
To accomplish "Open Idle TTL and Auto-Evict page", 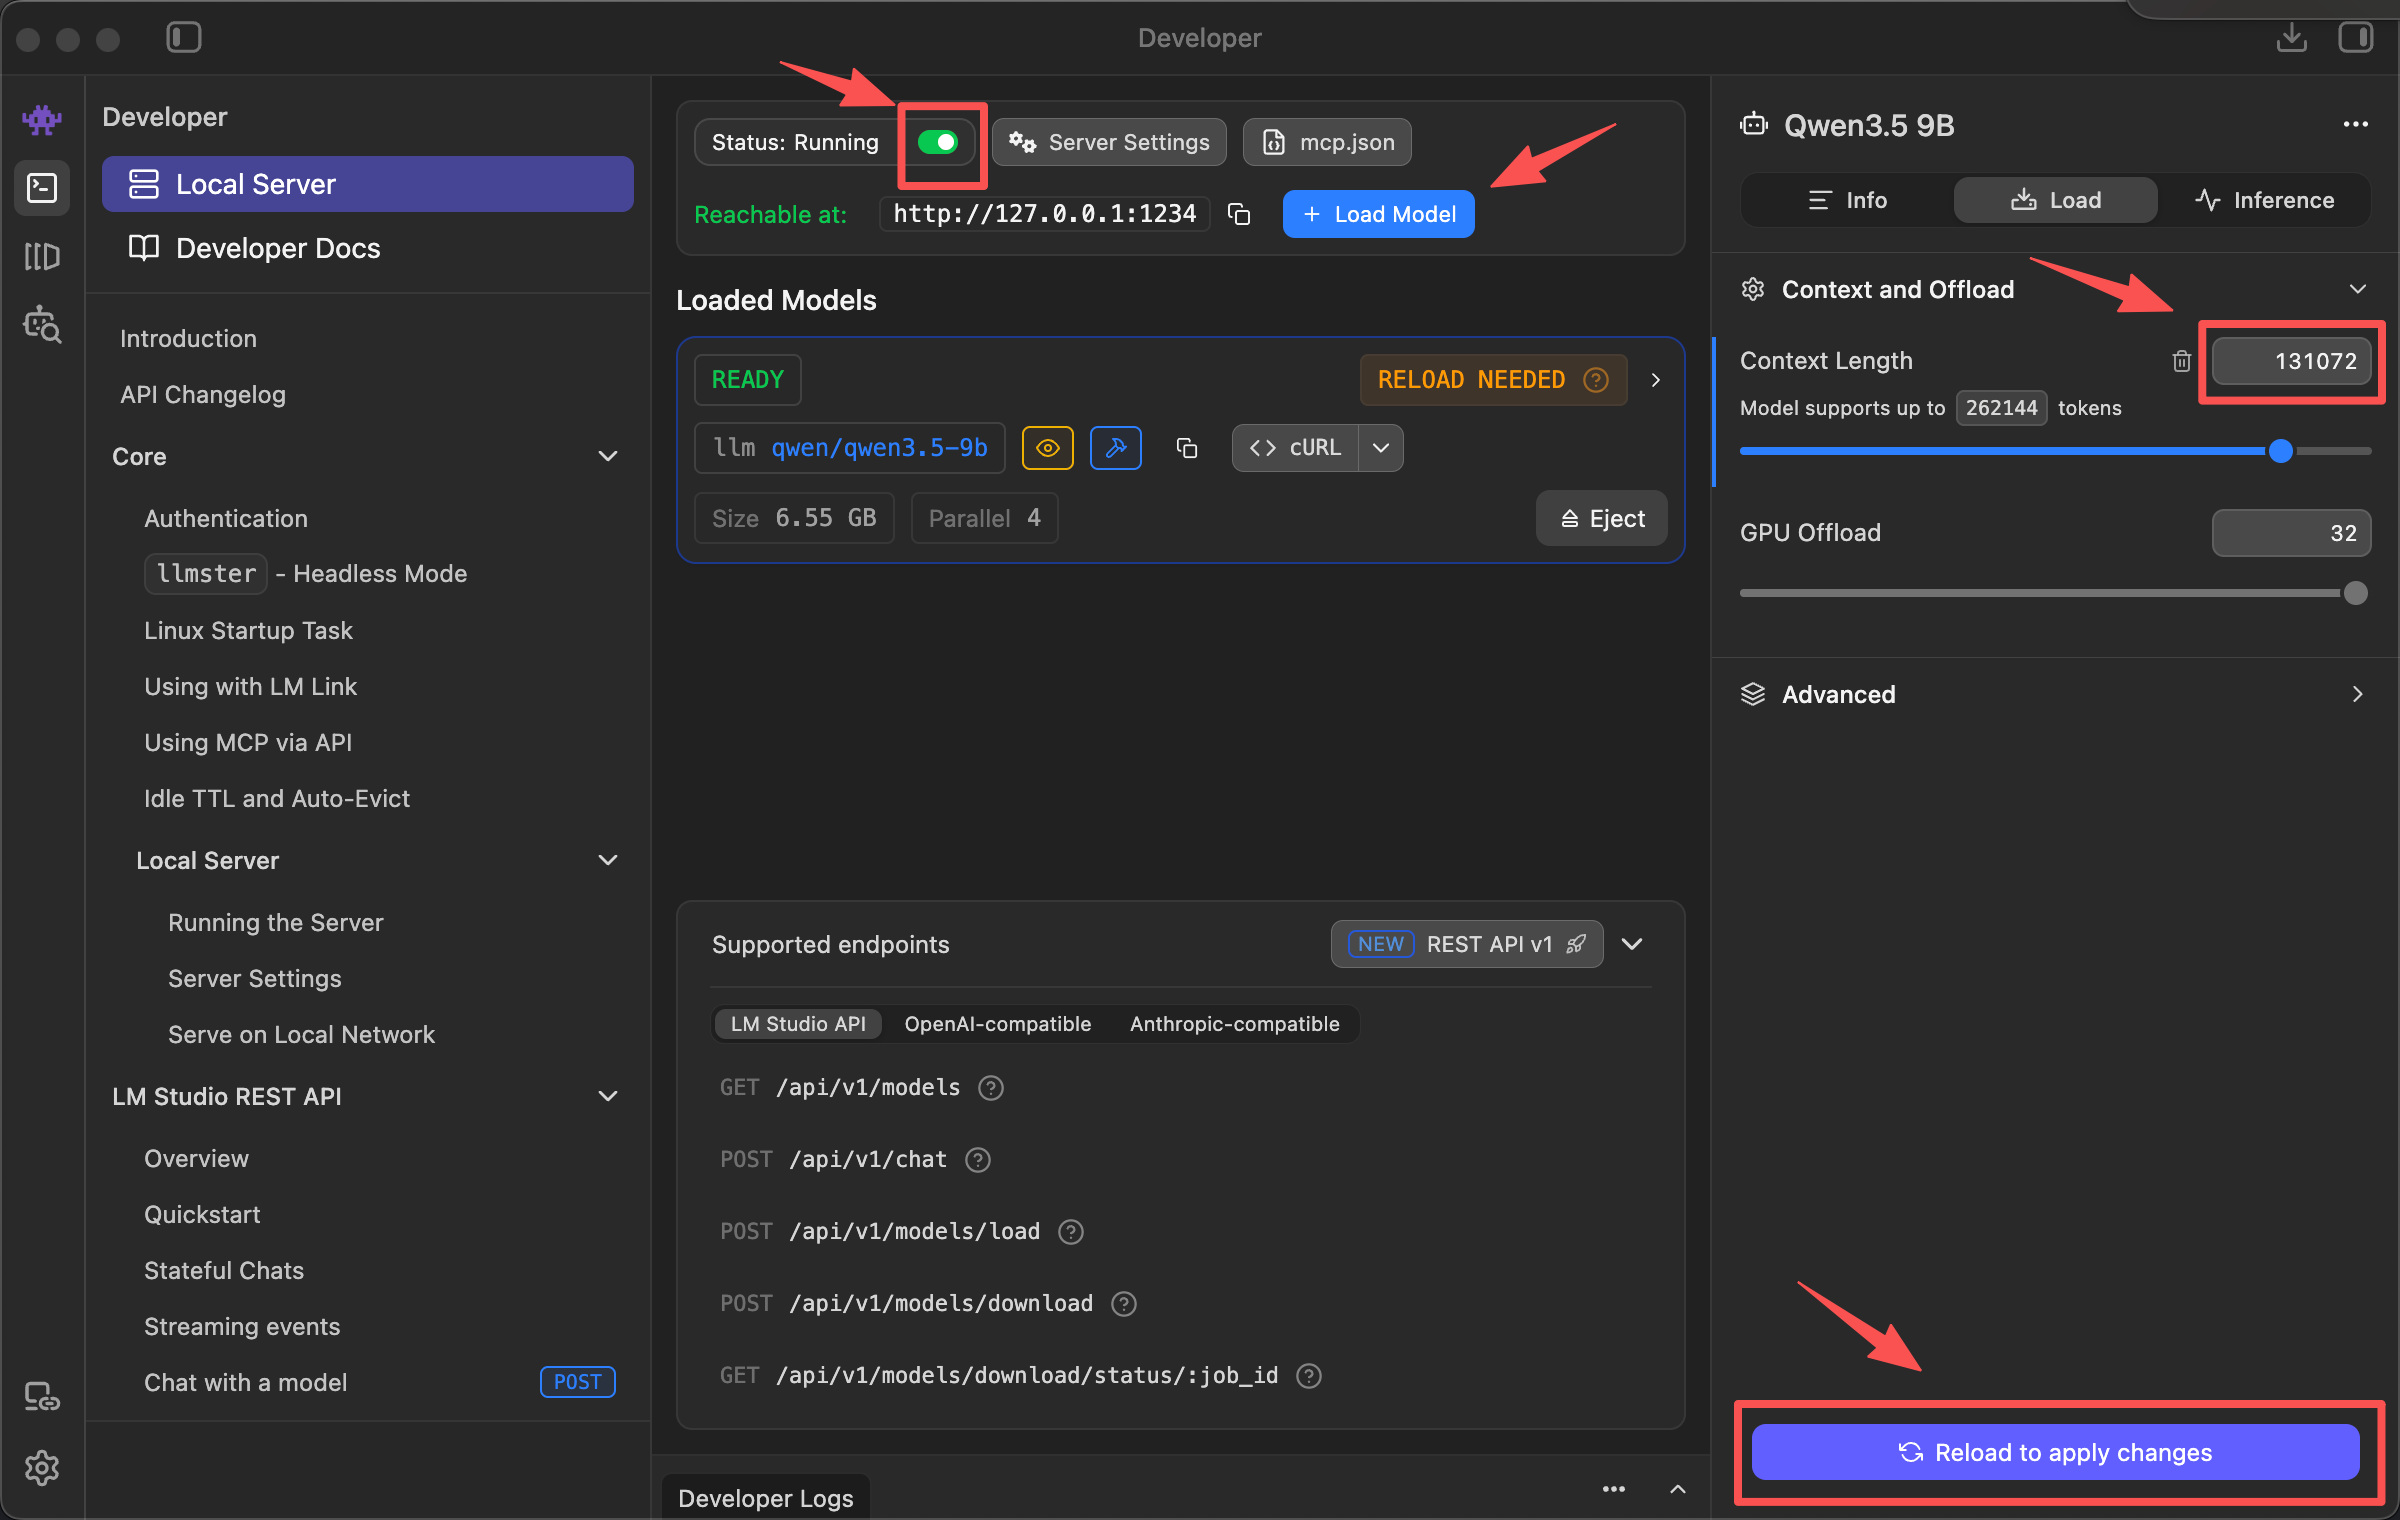I will pos(277,799).
